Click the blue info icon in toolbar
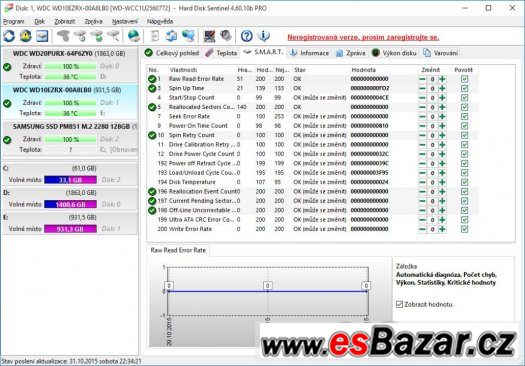The height and width of the screenshot is (366, 525). [x=264, y=36]
